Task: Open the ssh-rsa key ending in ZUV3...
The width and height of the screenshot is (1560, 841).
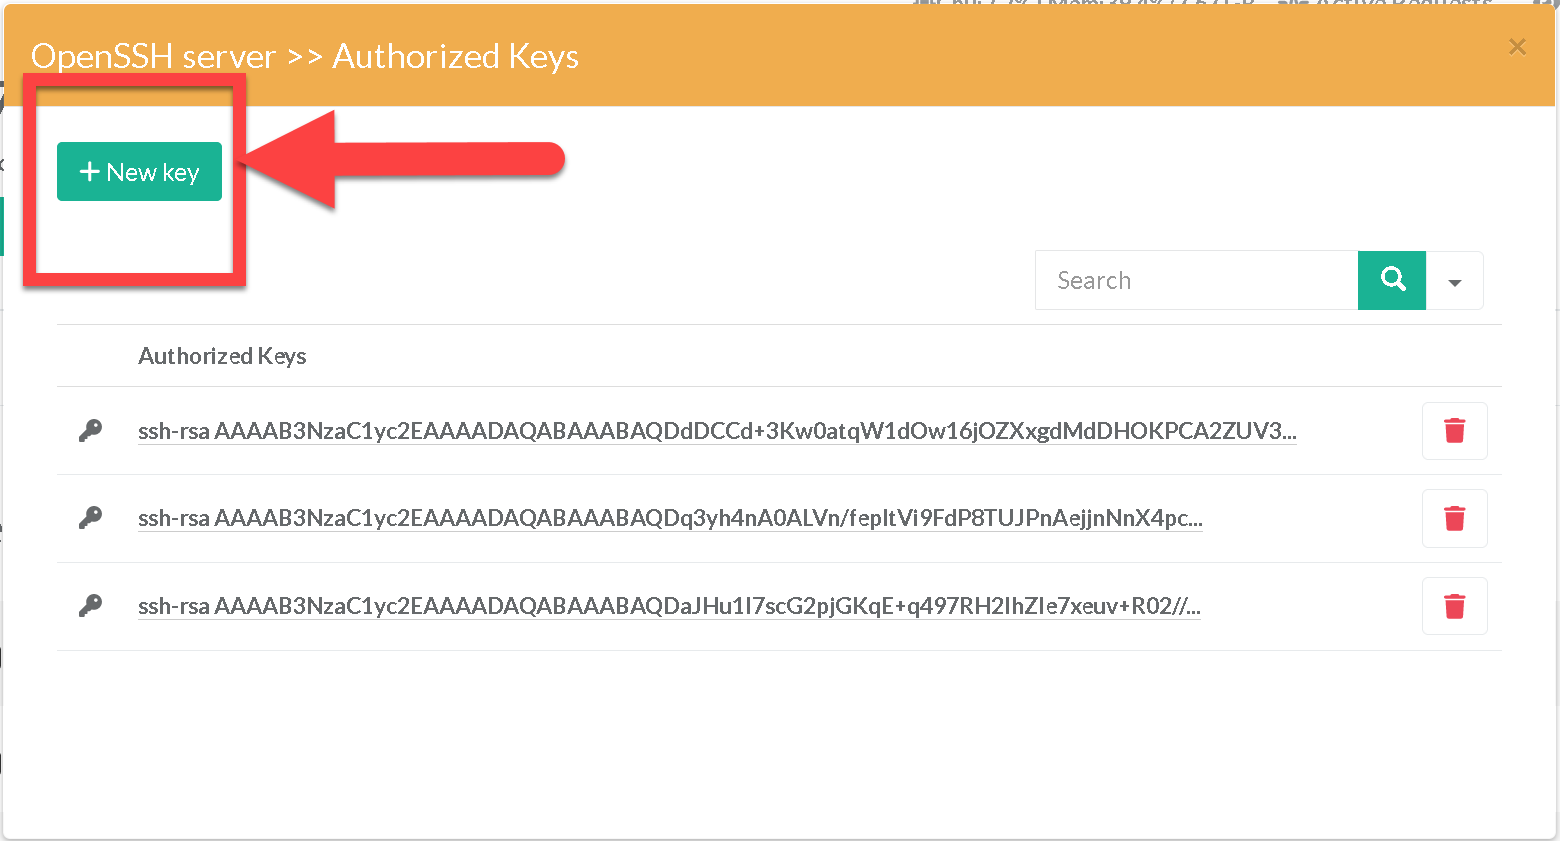Action: (716, 431)
